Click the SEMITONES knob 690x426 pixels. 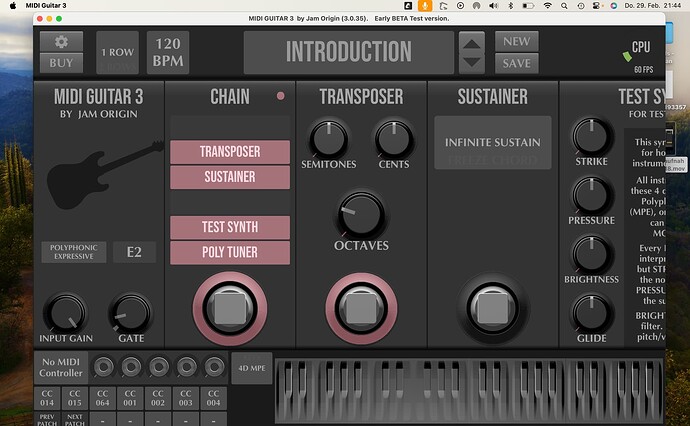click(329, 139)
